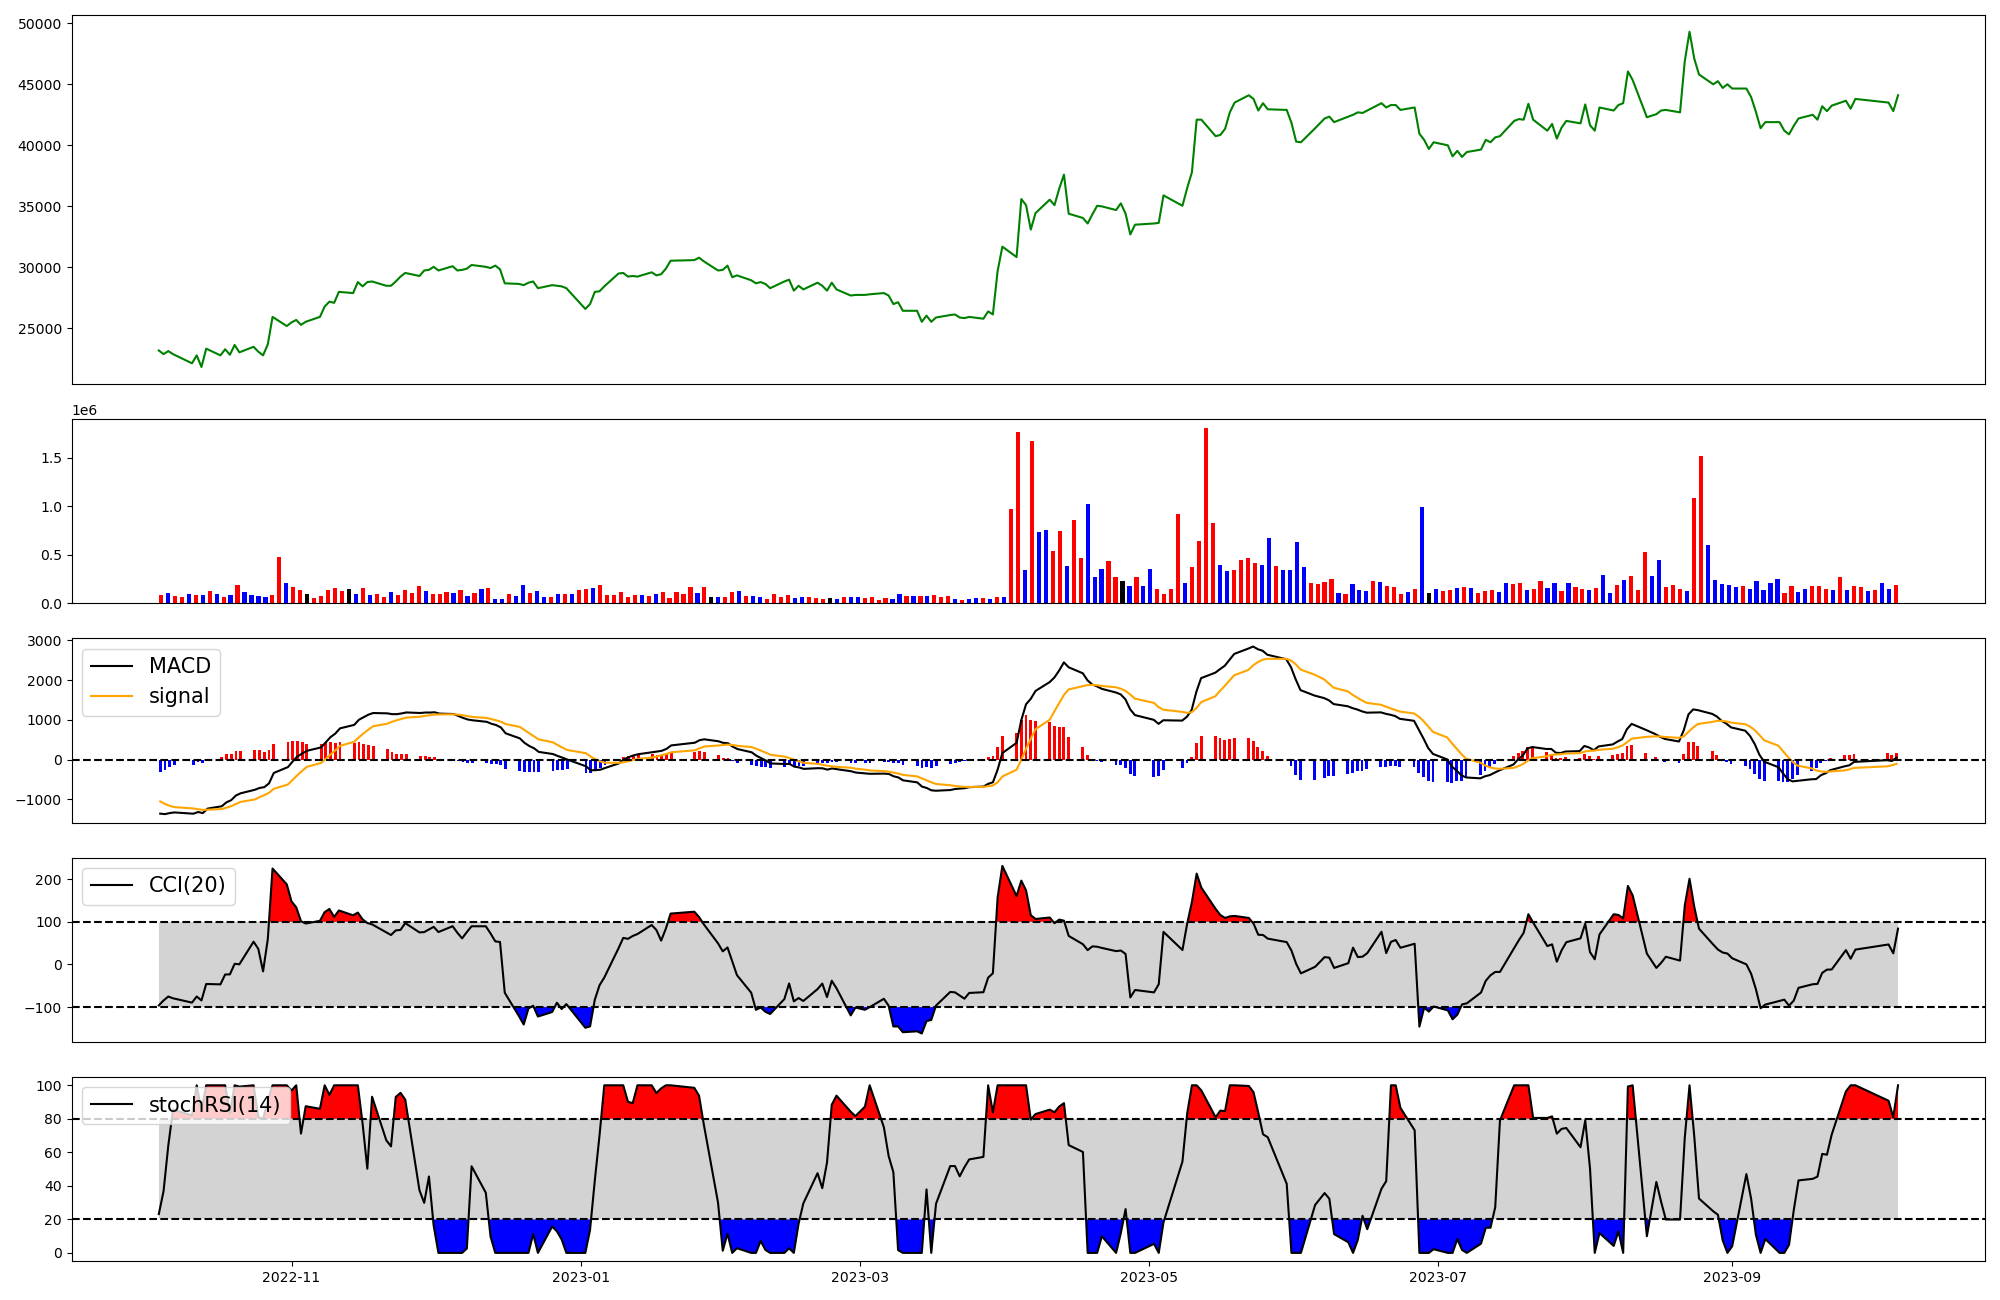
Task: Click the 50000 price axis label
Action: 40,24
